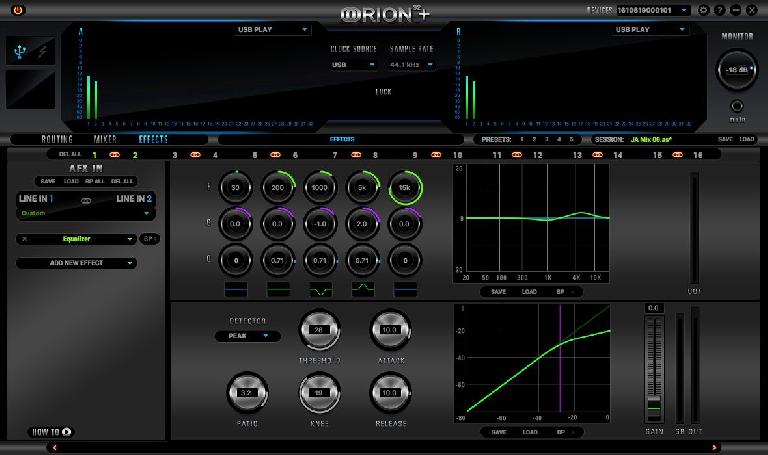Select the fourth band's peak filter shape icon
Screen dimensions: 768x455
[x=362, y=289]
